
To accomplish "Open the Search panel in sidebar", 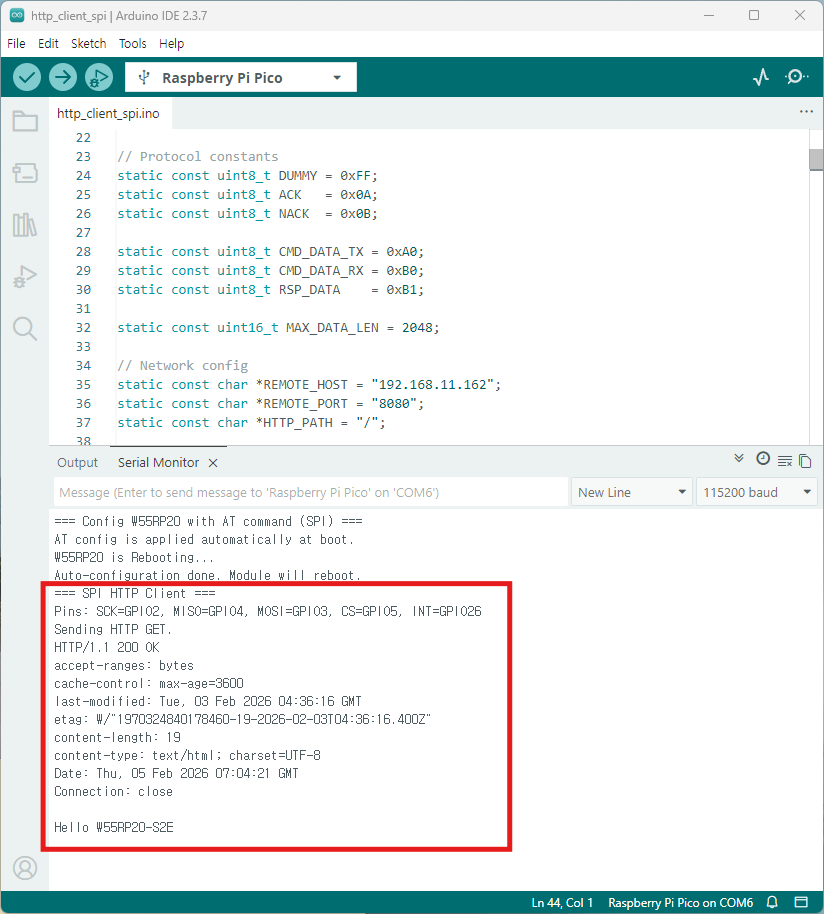I will pos(25,329).
